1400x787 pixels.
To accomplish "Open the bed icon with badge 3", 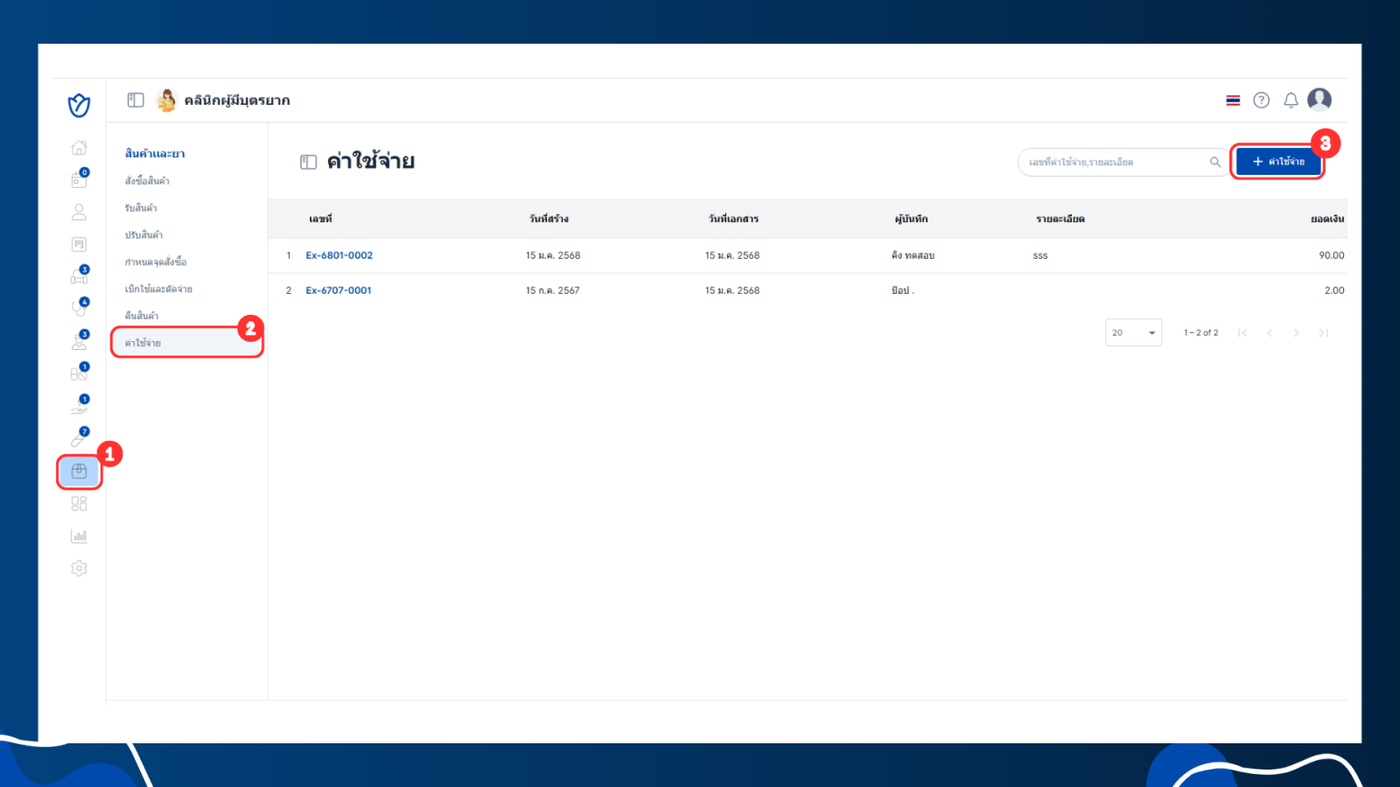I will pos(79,277).
